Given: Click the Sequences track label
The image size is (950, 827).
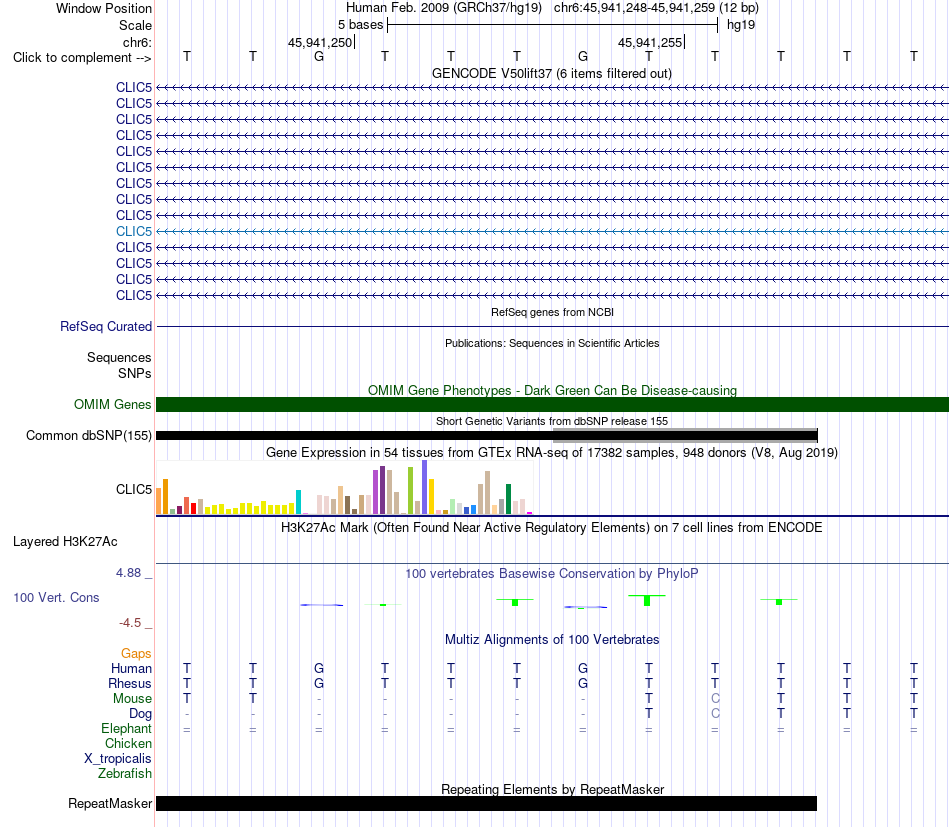Looking at the screenshot, I should click(x=119, y=357).
